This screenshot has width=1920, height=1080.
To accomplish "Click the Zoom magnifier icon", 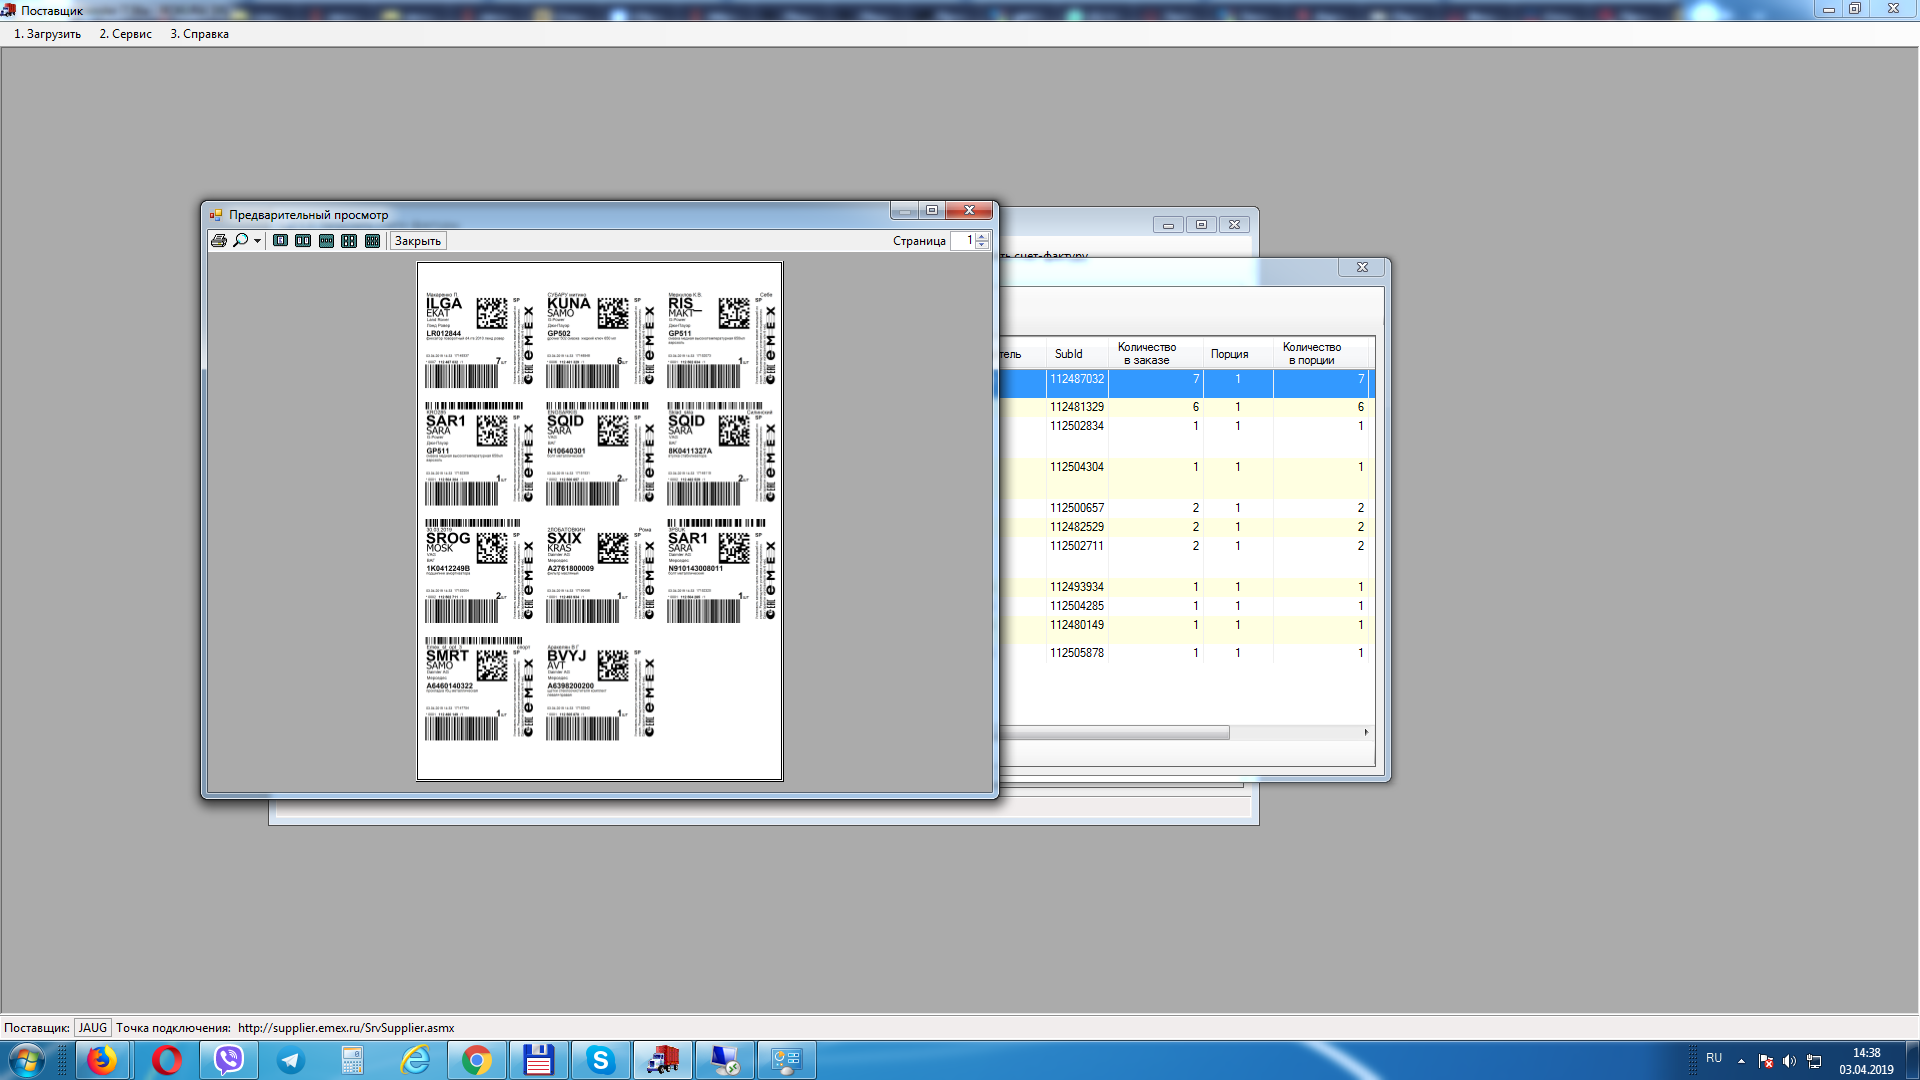I will pyautogui.click(x=241, y=241).
